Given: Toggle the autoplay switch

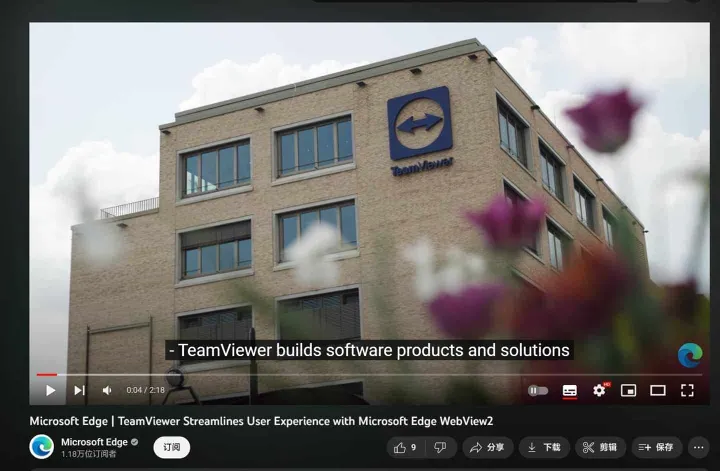Looking at the screenshot, I should click(538, 391).
